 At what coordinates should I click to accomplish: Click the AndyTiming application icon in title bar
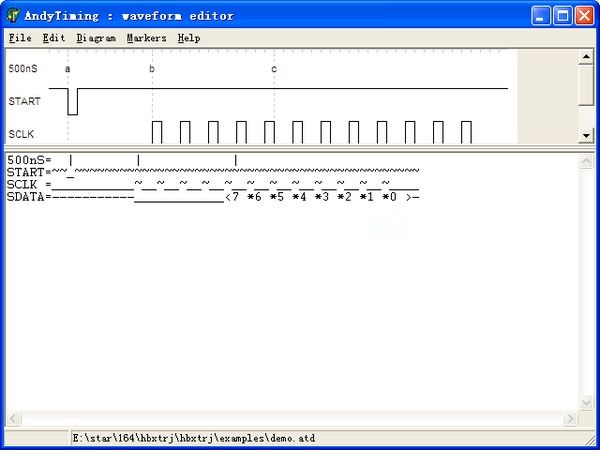[x=13, y=15]
